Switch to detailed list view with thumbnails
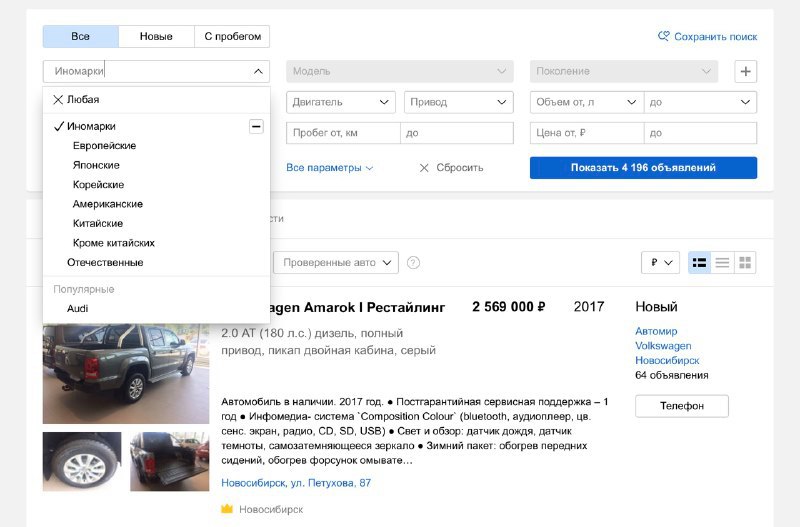This screenshot has width=800, height=527. [x=699, y=262]
